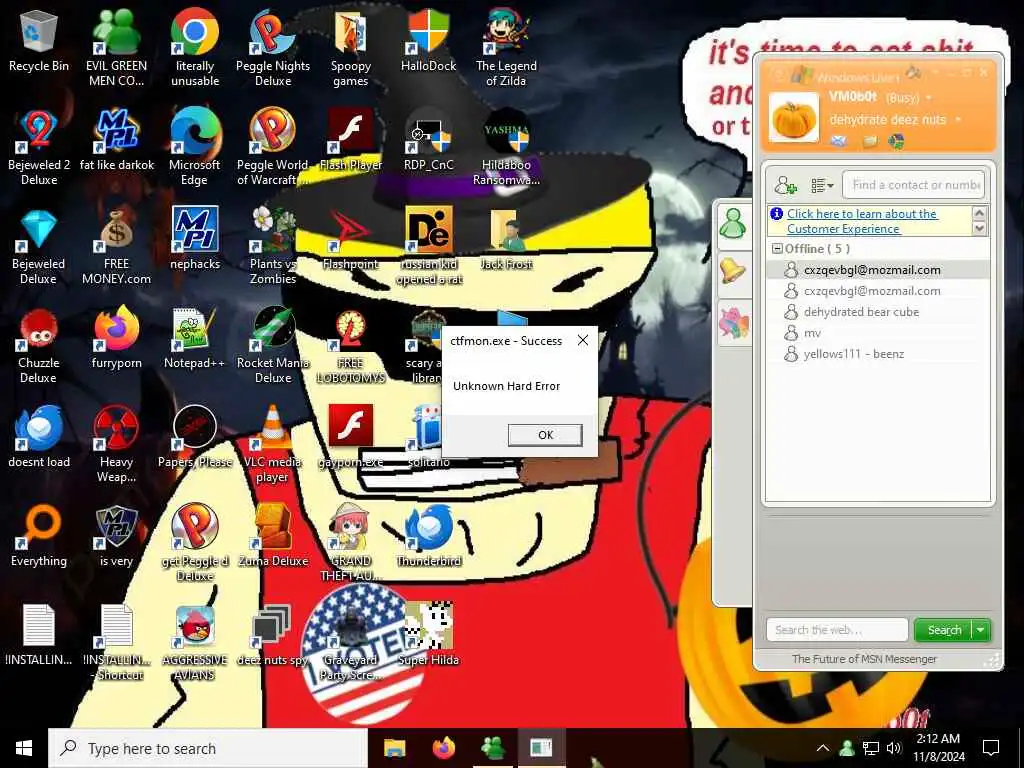Open the dropdown arrow beside Search button
The height and width of the screenshot is (768, 1024).
981,630
